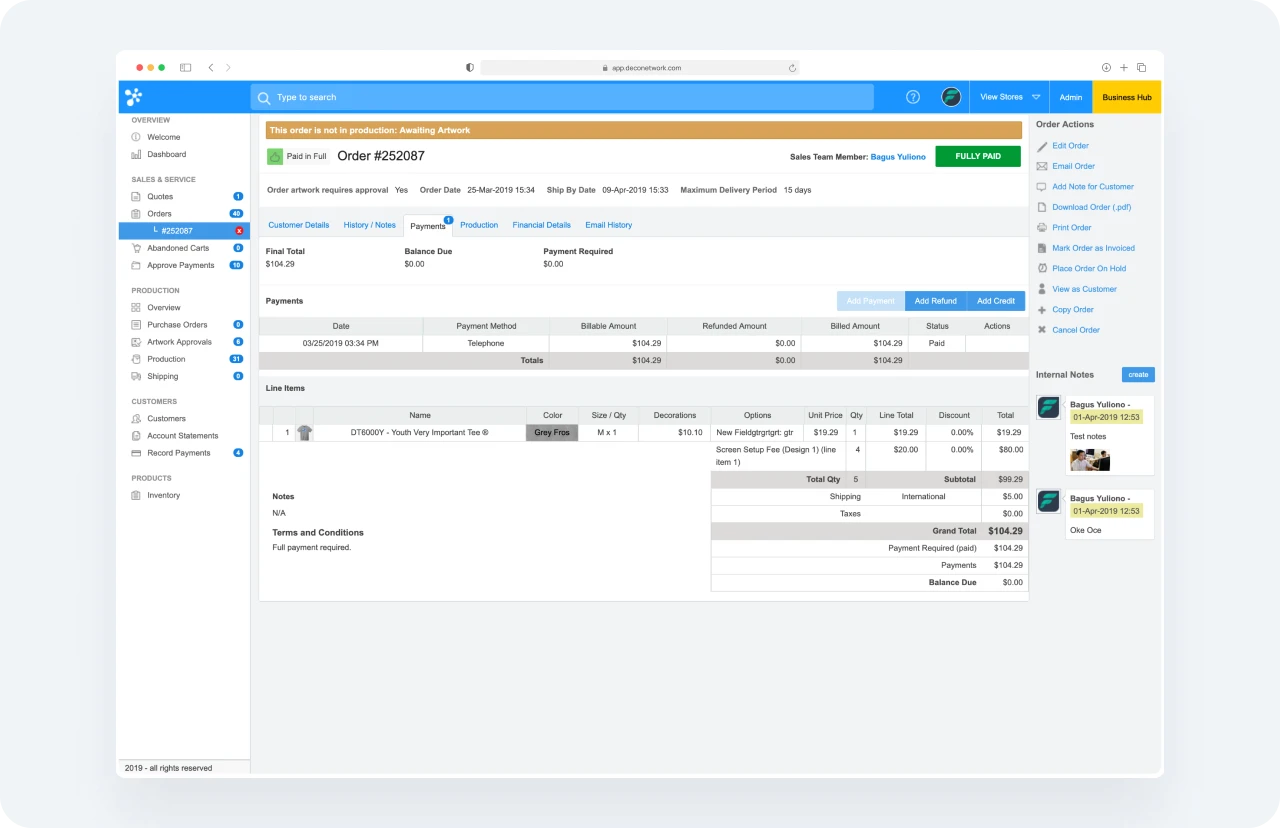Click the Welcome sidebar icon

tap(136, 137)
